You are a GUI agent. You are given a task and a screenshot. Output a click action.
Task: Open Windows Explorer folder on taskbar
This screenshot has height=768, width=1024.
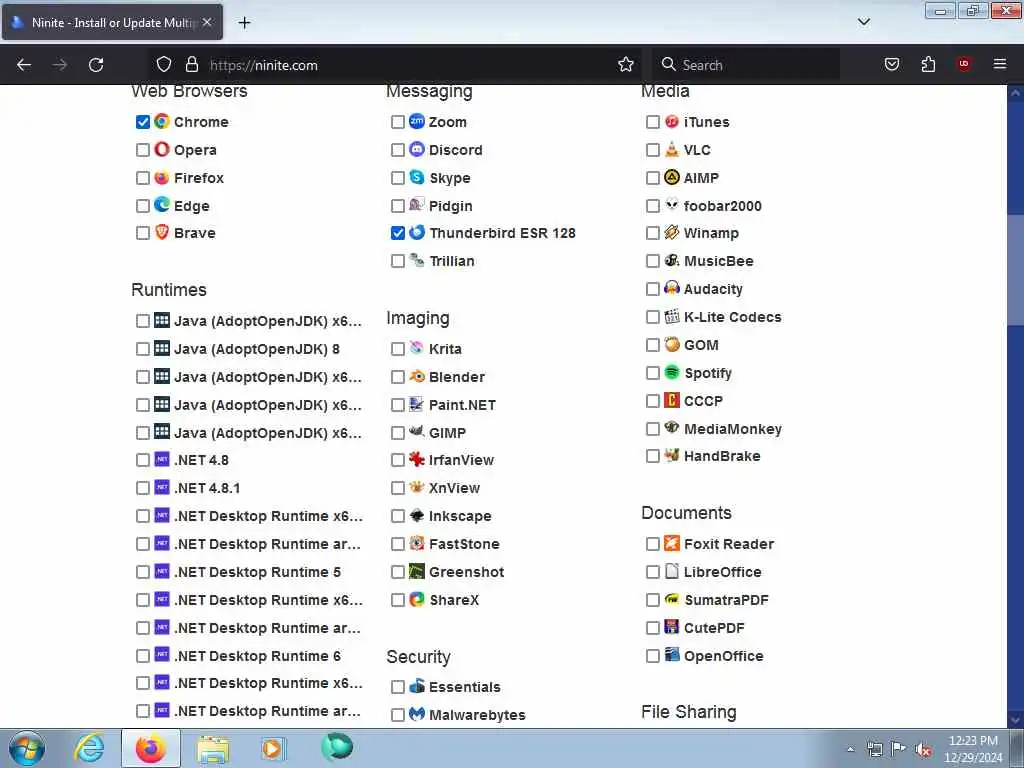[x=213, y=749]
